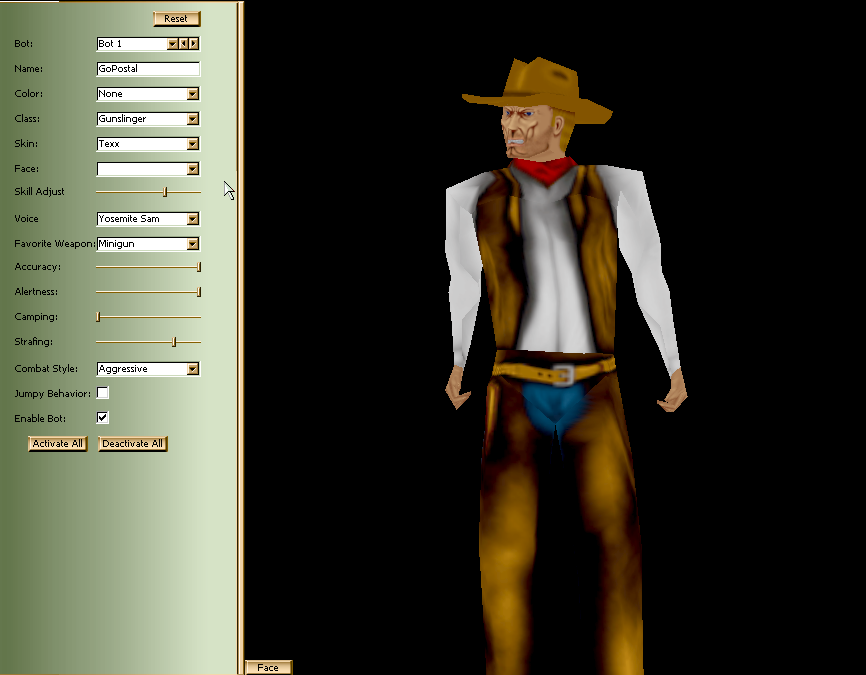Open the Color dropdown showing None
Screen dimensions: 866x675
click(148, 94)
